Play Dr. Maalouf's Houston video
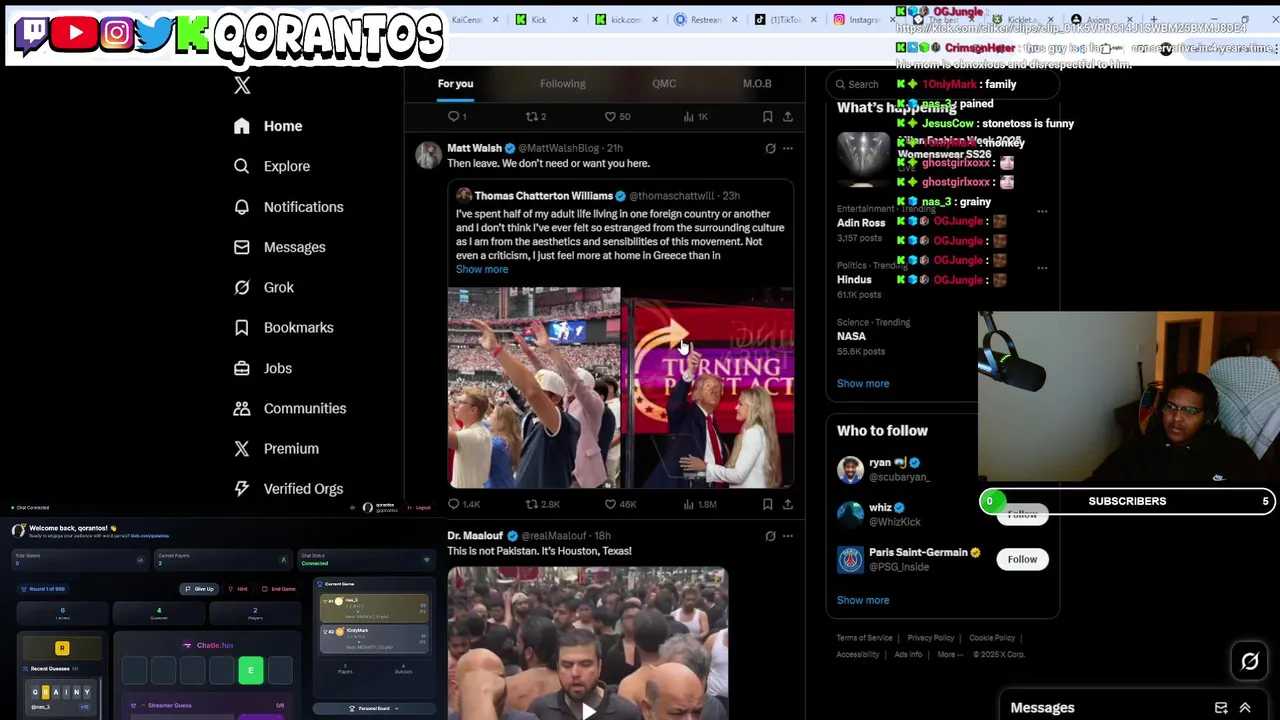The width and height of the screenshot is (1280, 720). [x=588, y=710]
